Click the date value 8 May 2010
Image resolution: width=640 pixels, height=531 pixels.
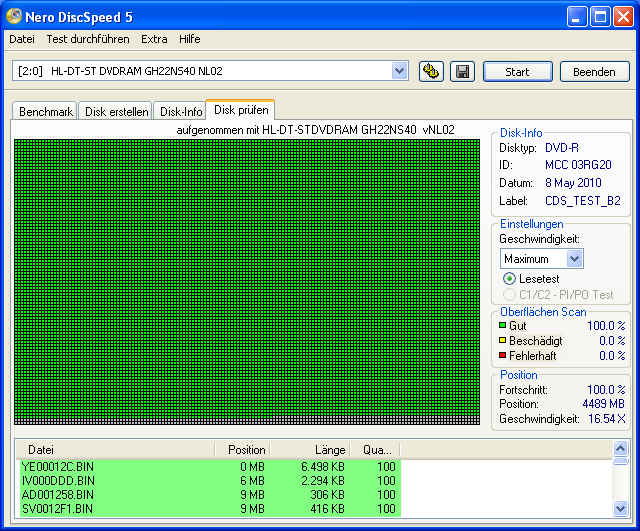[x=573, y=183]
